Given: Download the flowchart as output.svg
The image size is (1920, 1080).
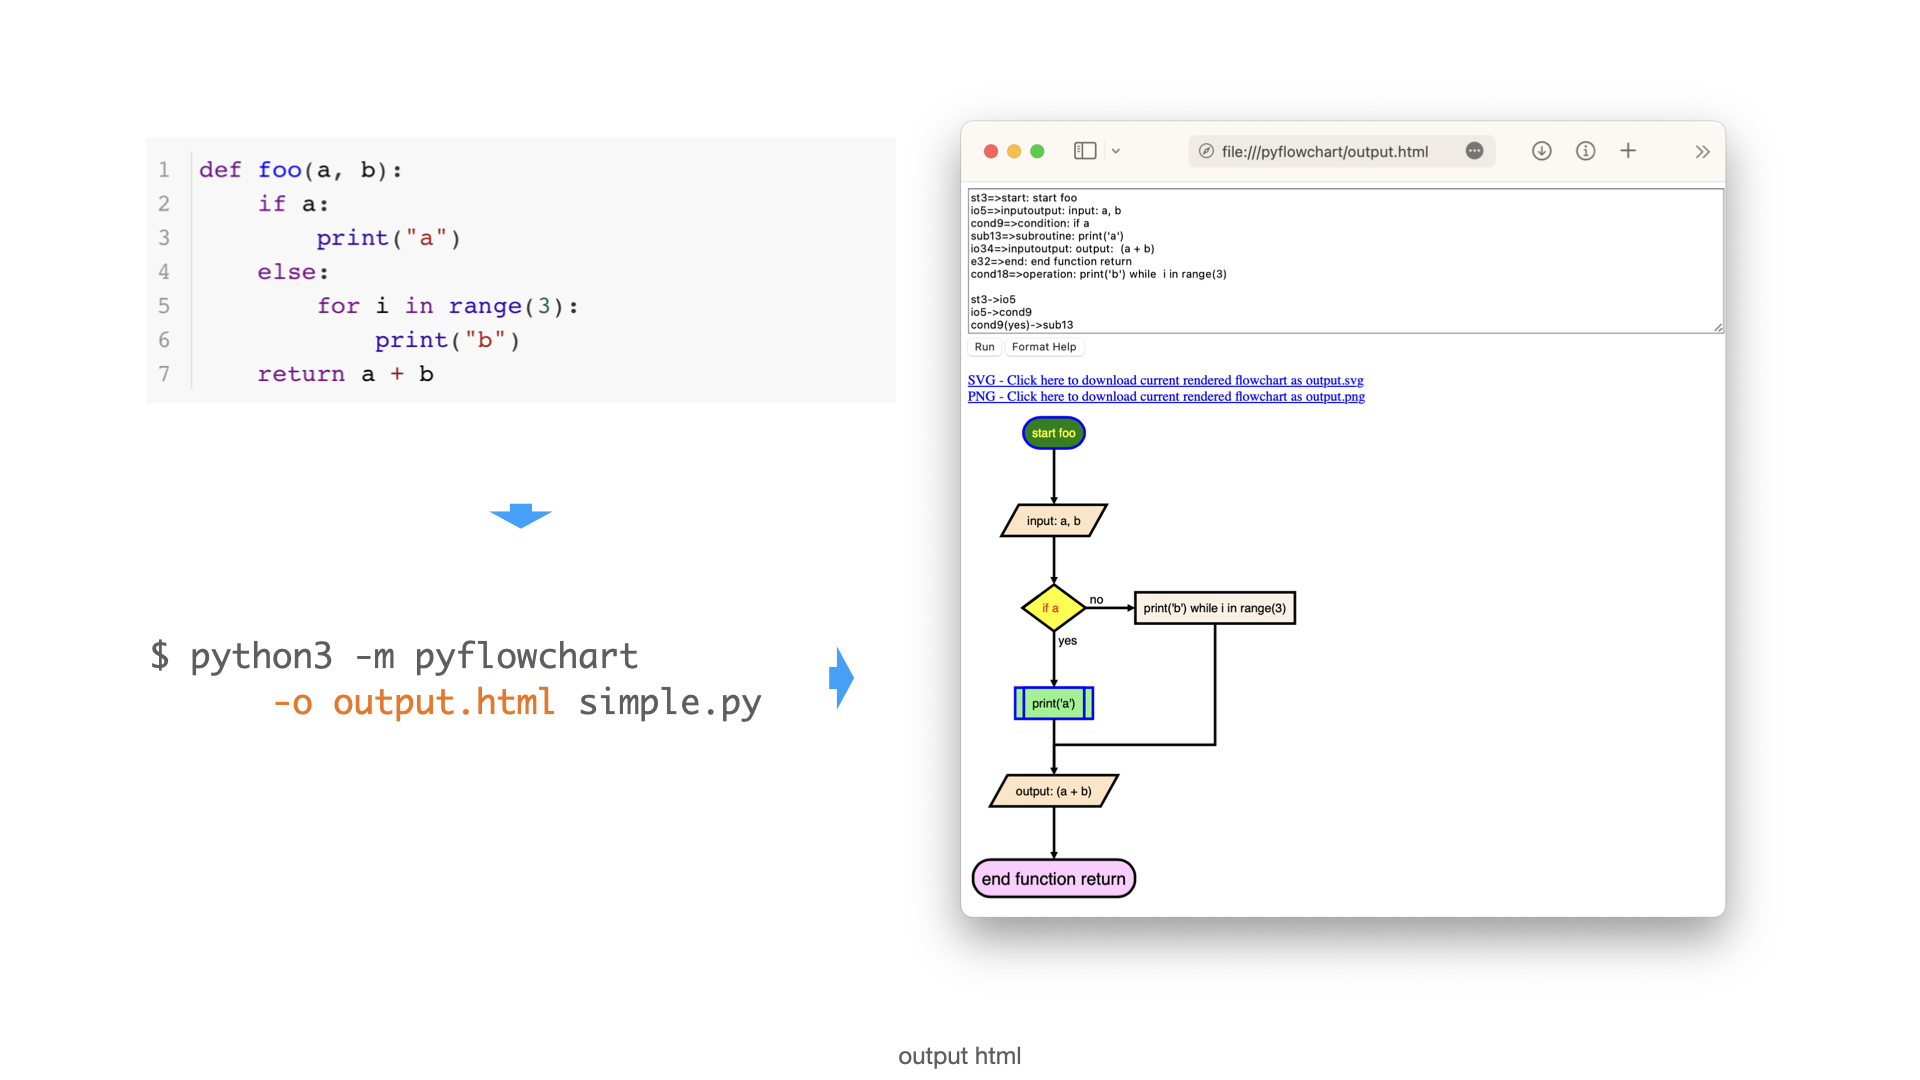Looking at the screenshot, I should [x=1165, y=380].
